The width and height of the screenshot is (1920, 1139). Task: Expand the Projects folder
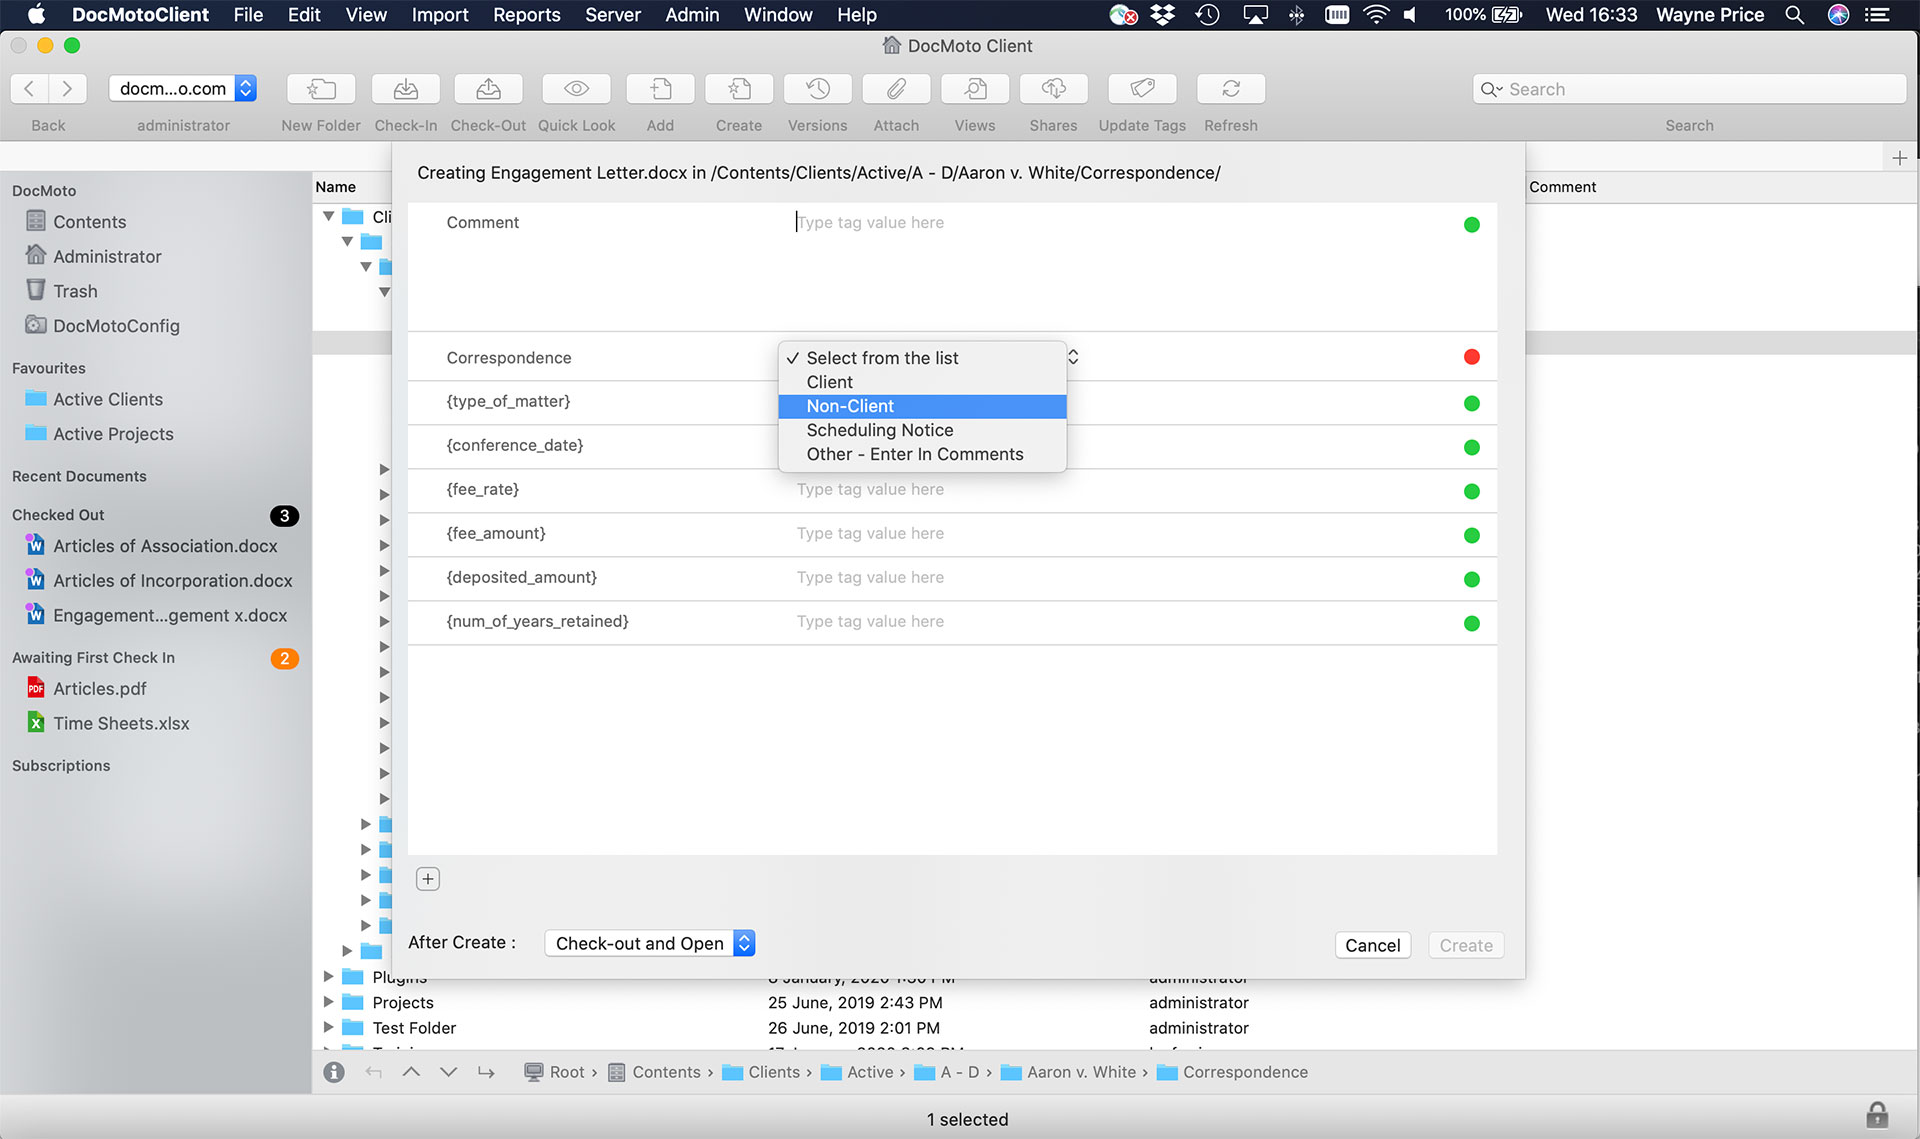pos(328,1002)
